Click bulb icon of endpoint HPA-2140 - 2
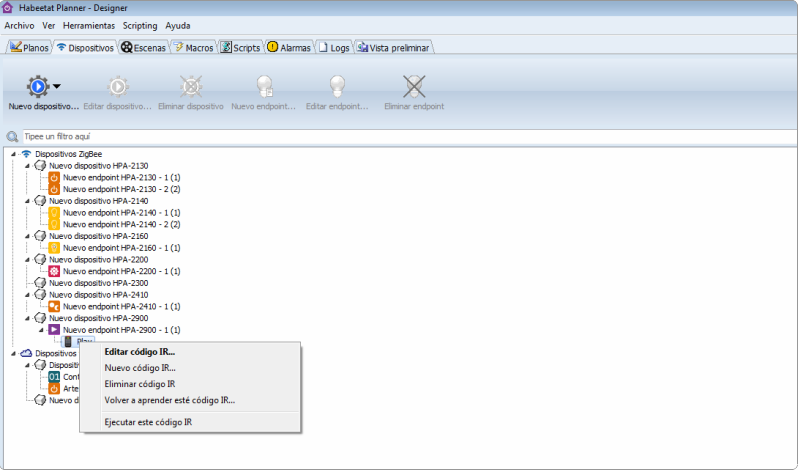The image size is (799, 470). pyautogui.click(x=54, y=224)
